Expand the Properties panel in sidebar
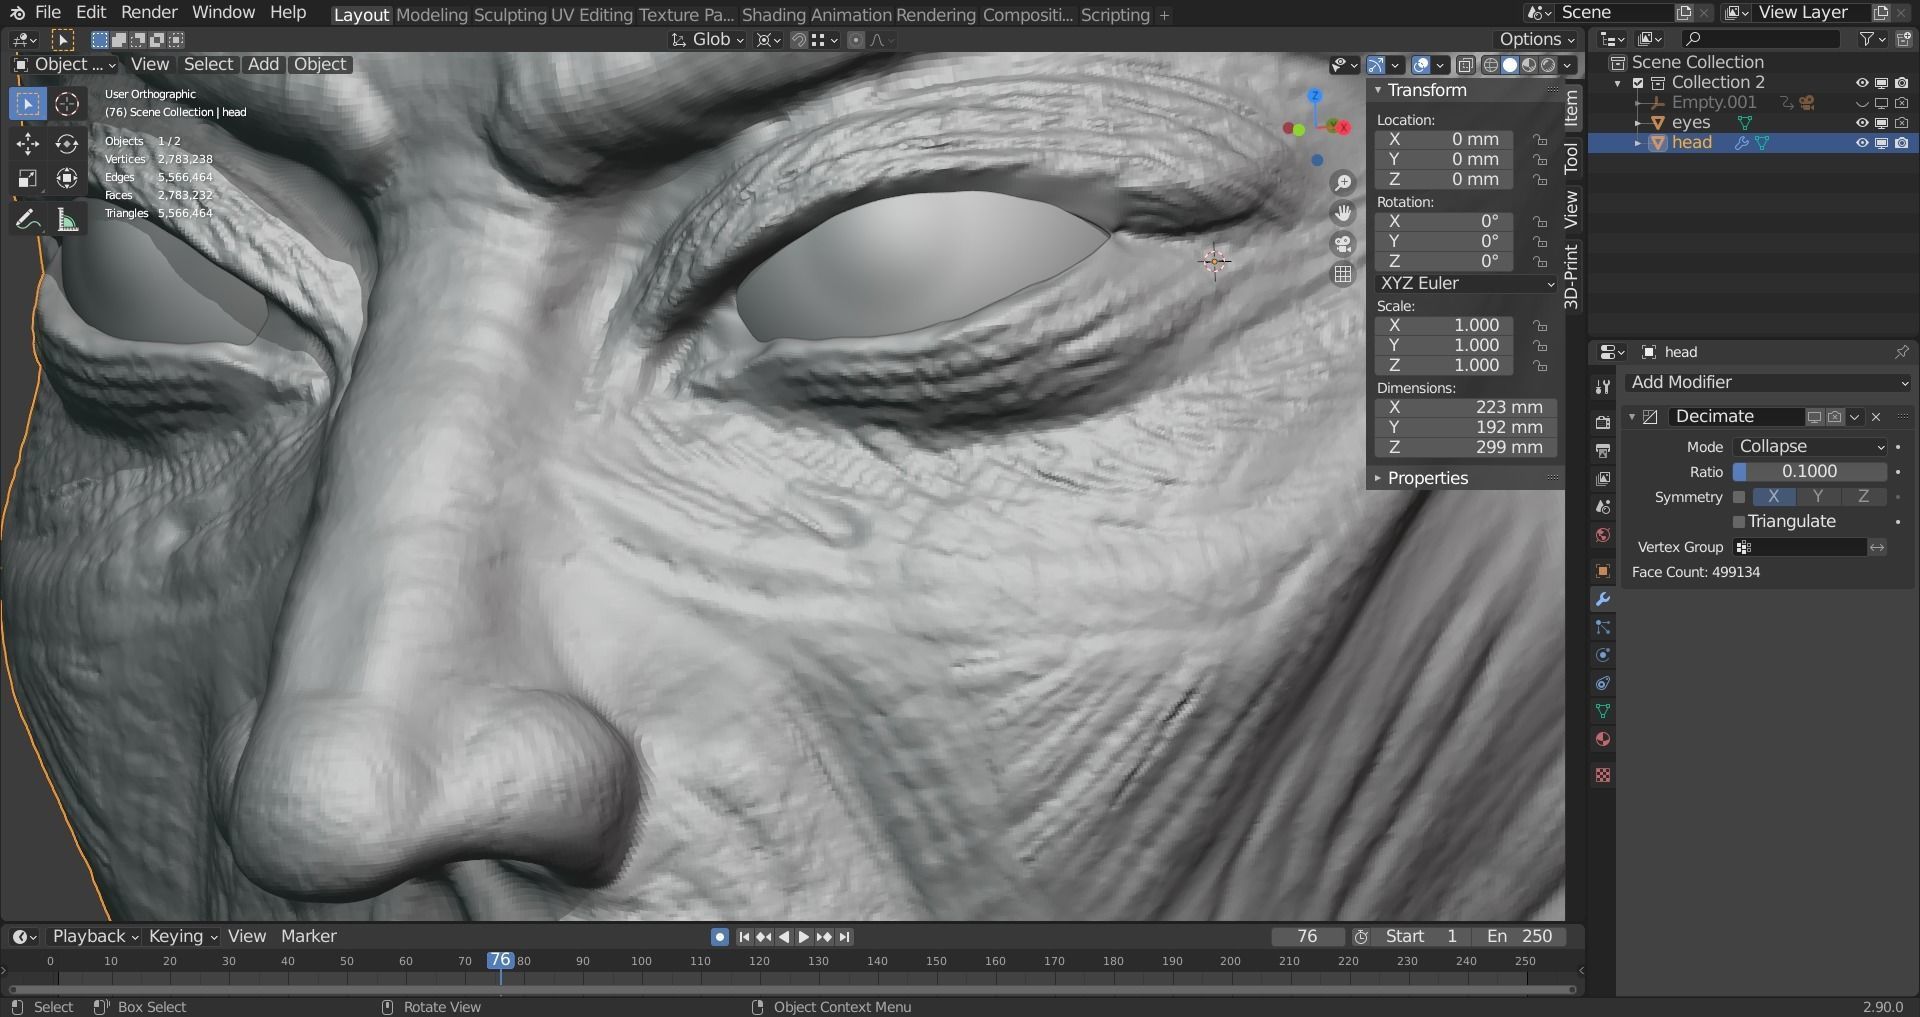1920x1017 pixels. (1378, 478)
